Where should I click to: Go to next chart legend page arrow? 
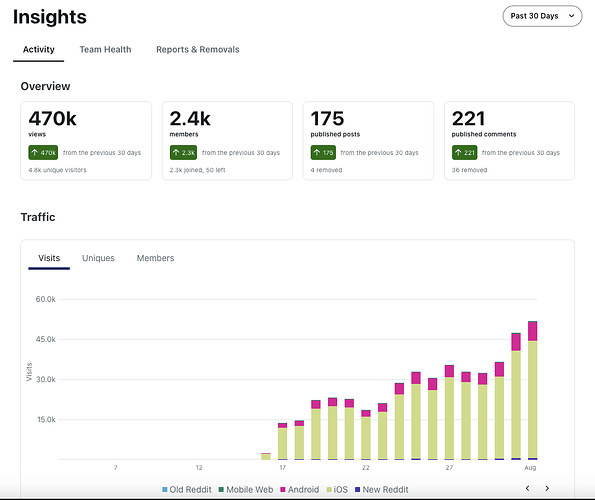(547, 488)
